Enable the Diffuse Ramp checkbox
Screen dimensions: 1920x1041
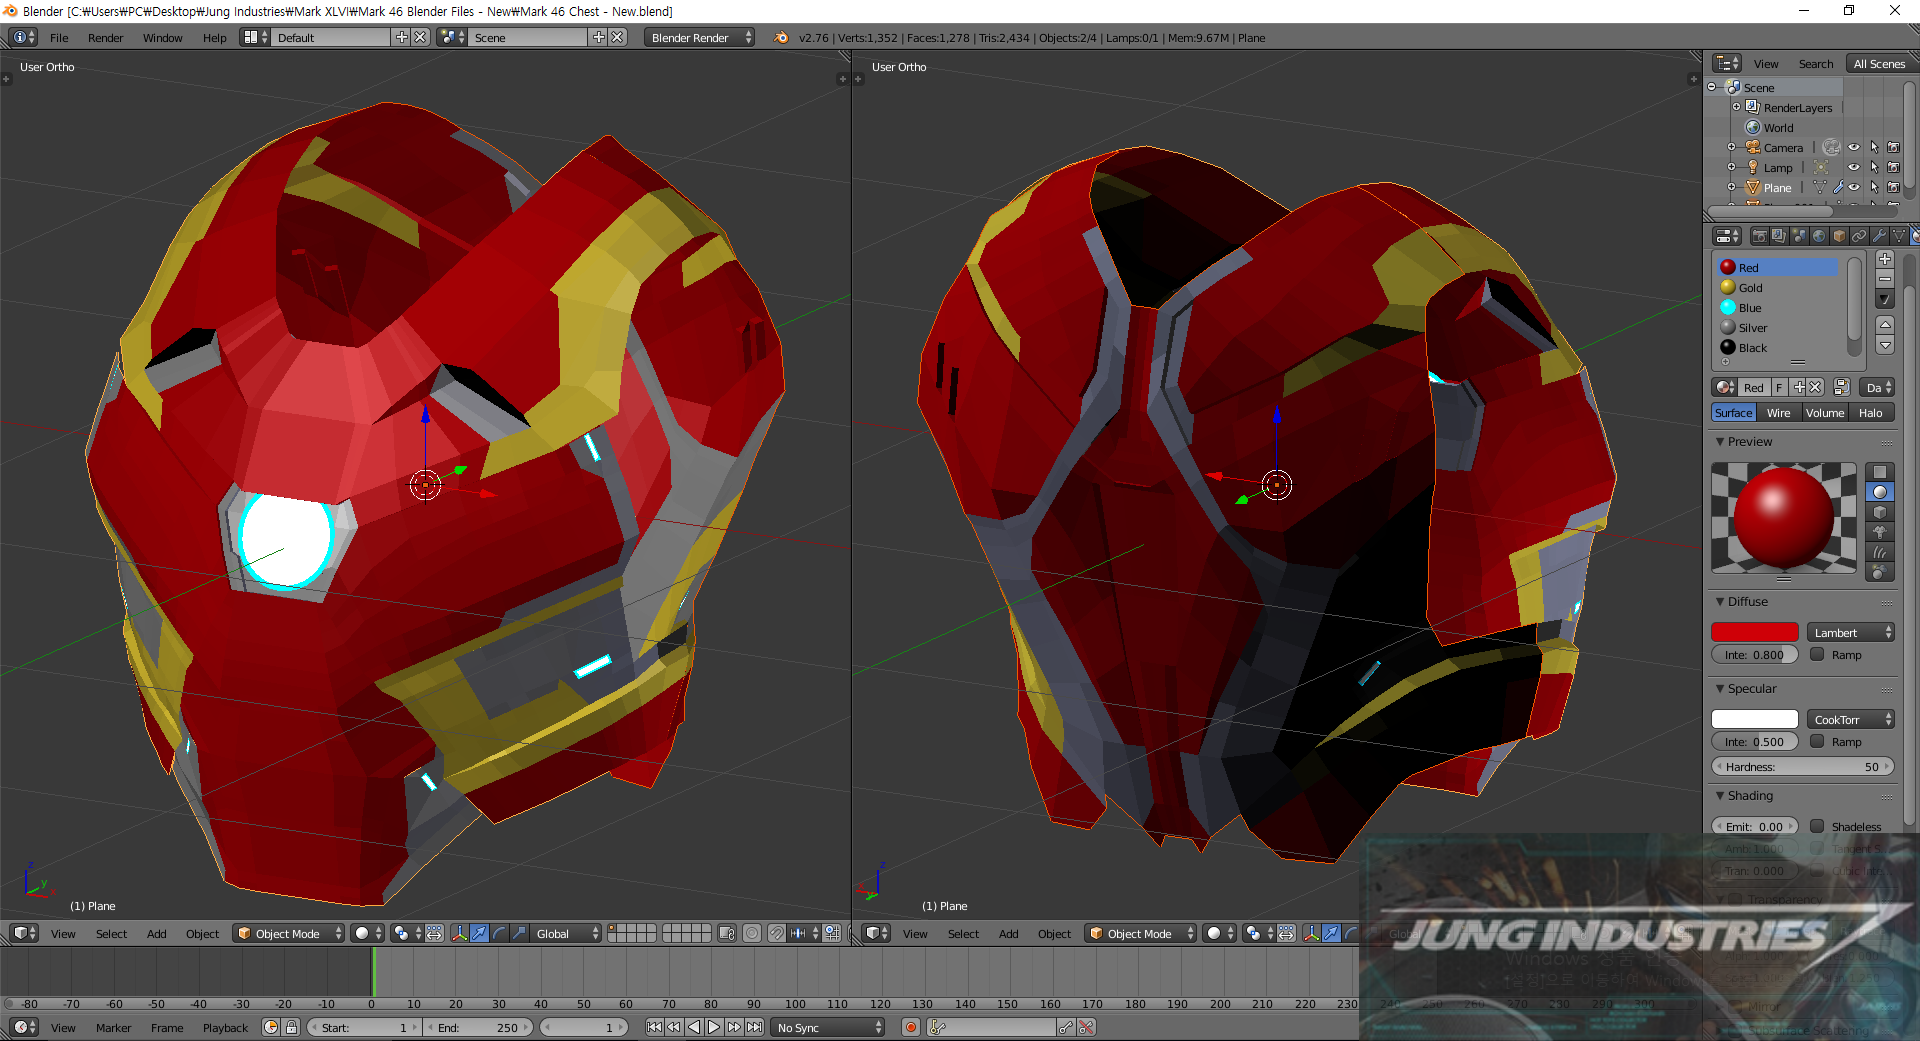pyautogui.click(x=1817, y=654)
